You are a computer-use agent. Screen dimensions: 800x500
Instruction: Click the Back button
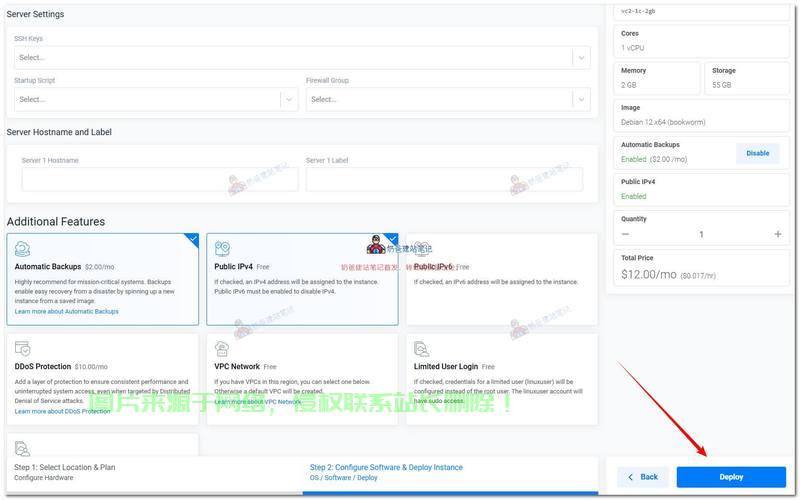tap(642, 477)
